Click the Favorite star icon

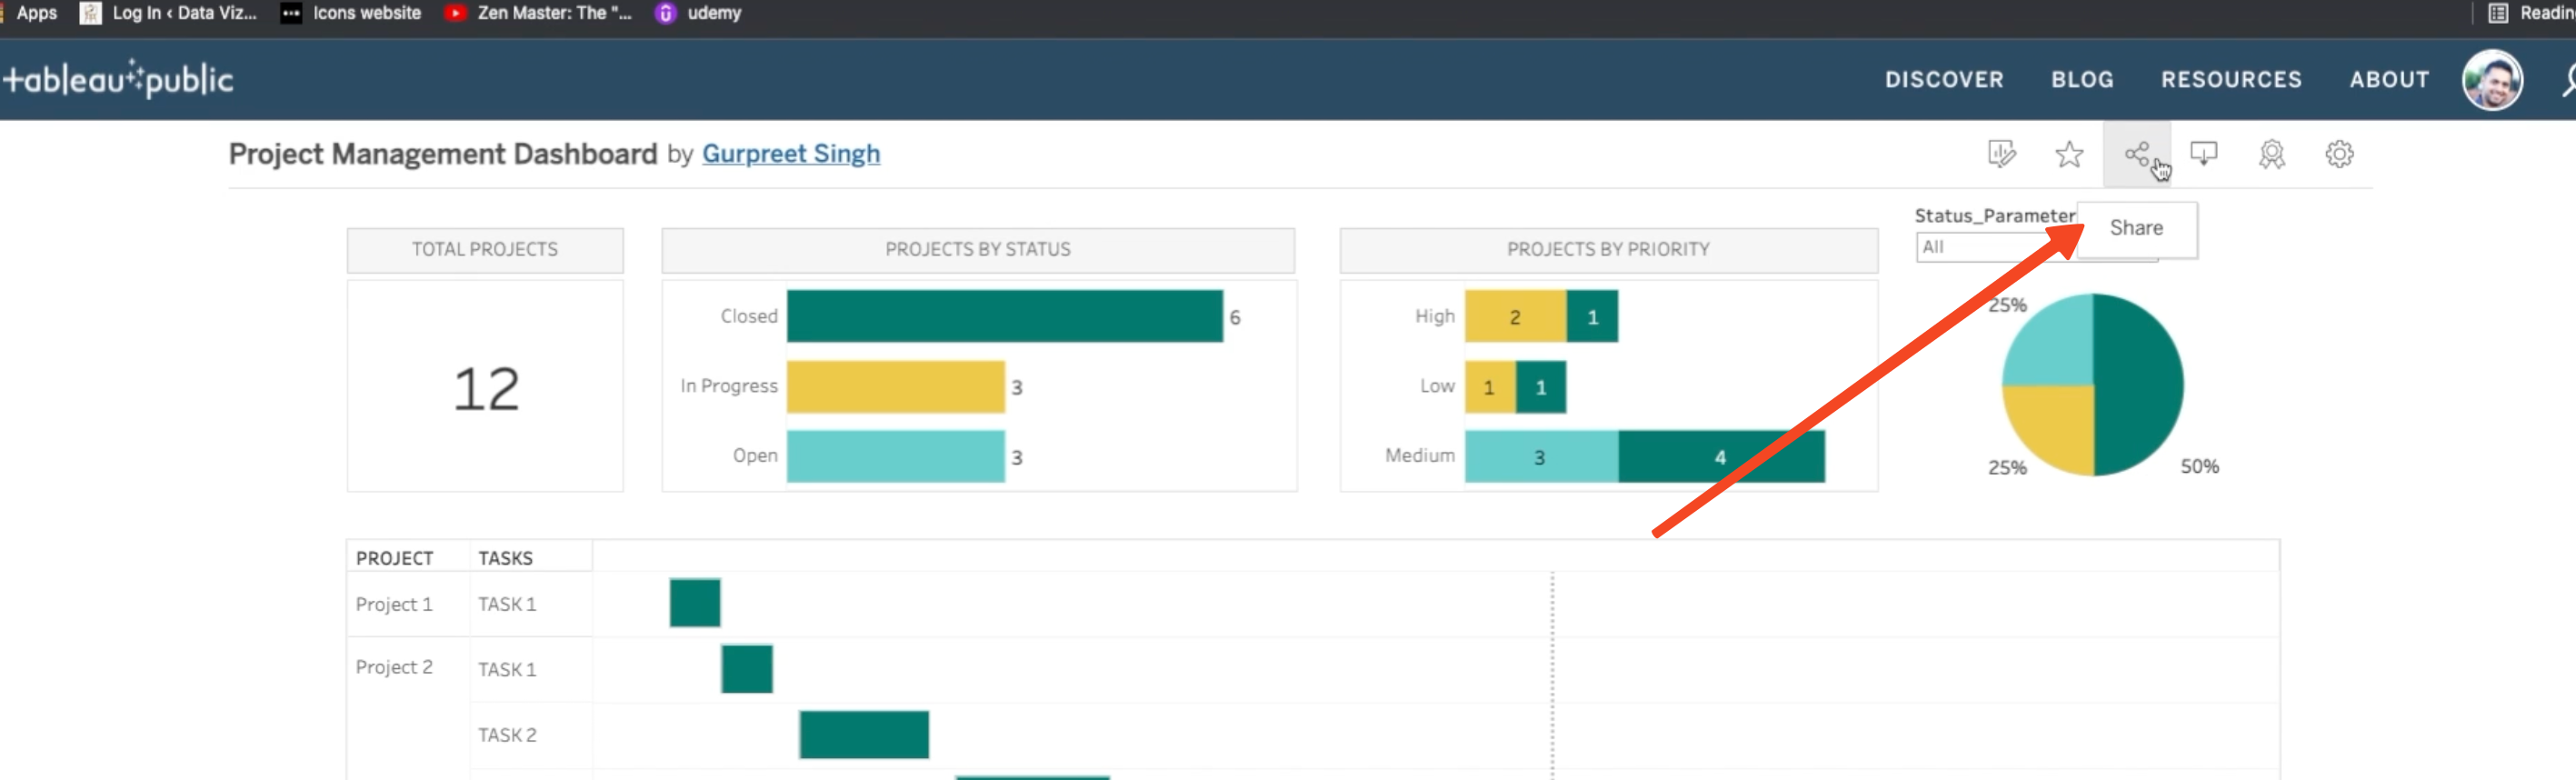2069,154
